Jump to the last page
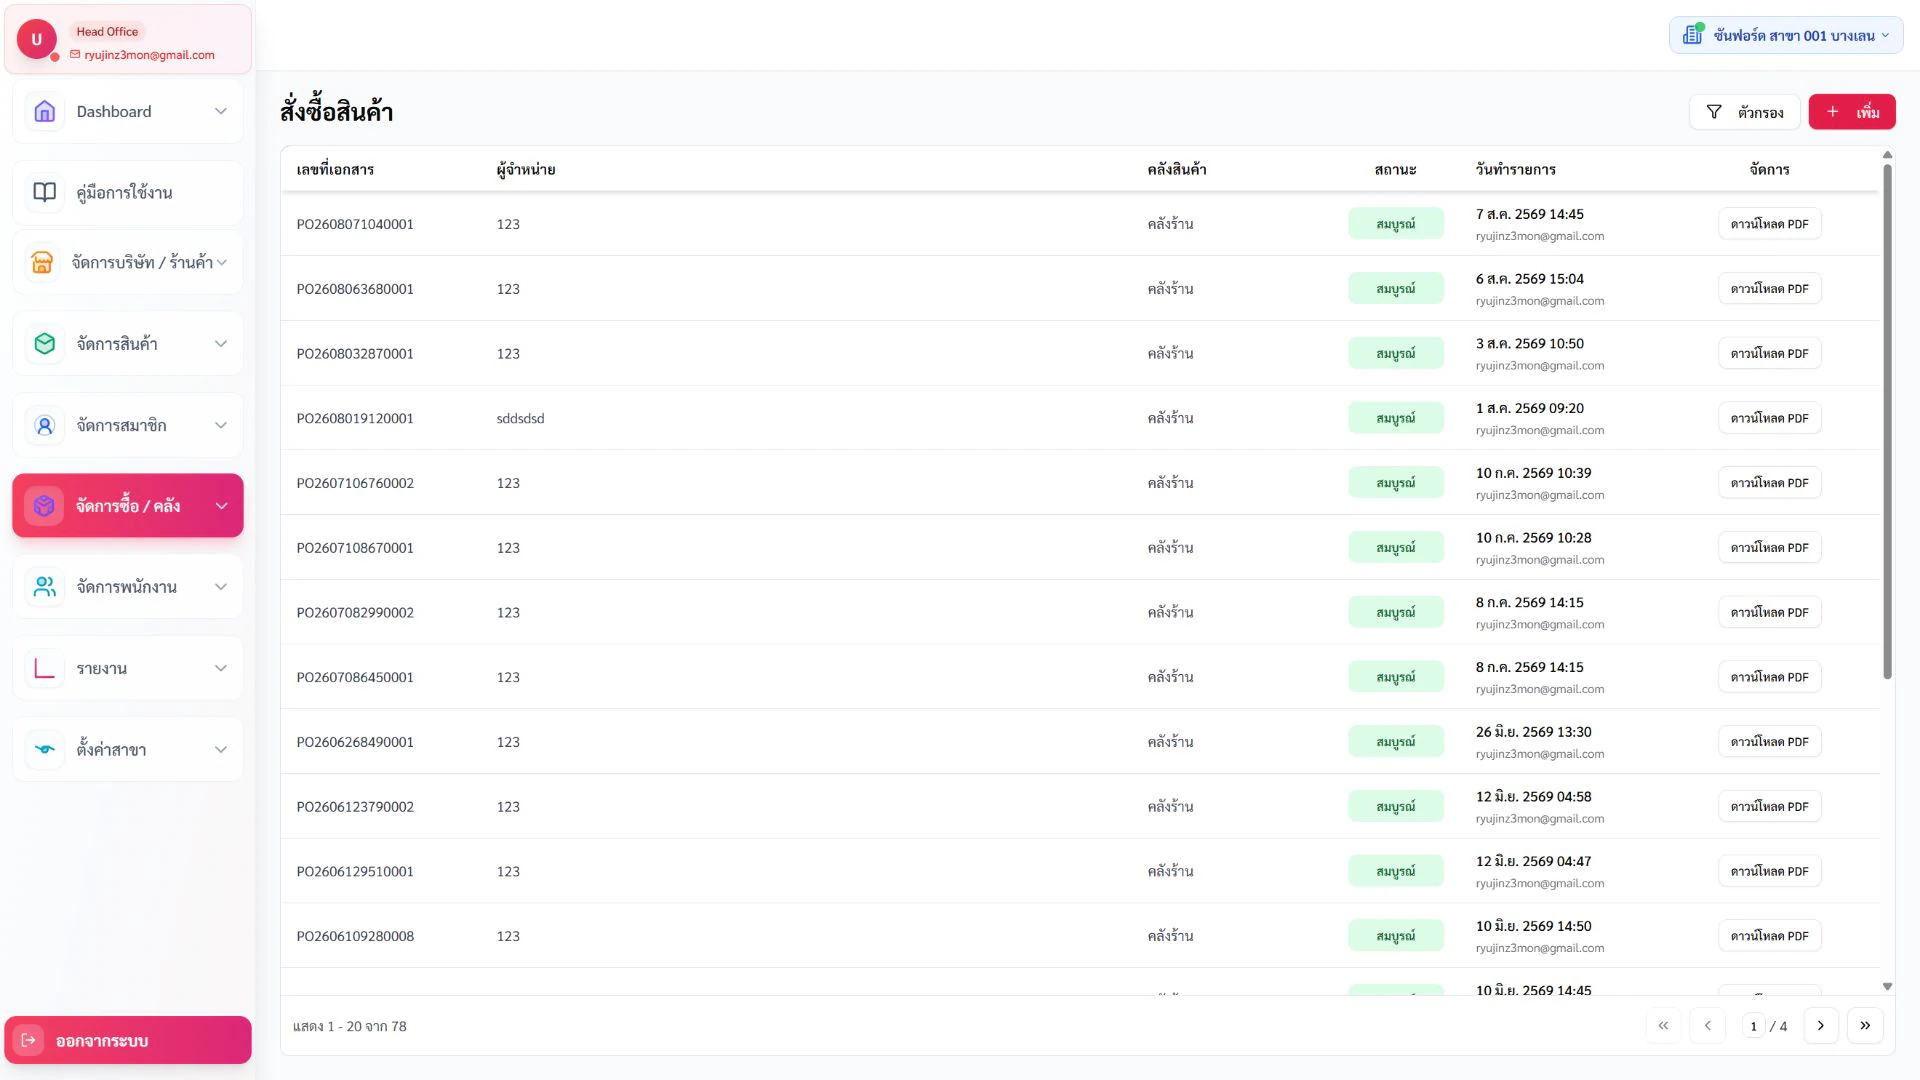This screenshot has width=1920, height=1080. (1865, 1026)
